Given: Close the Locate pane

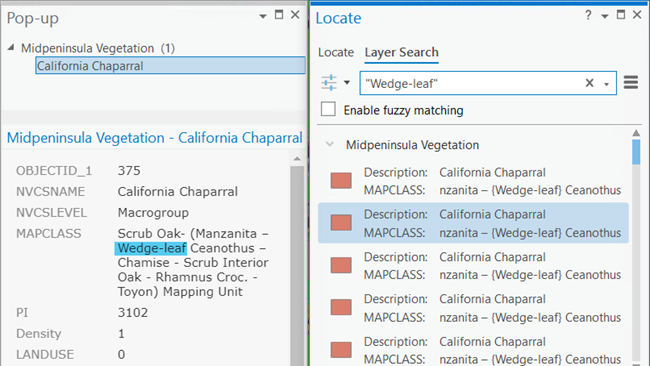Looking at the screenshot, I should 637,15.
